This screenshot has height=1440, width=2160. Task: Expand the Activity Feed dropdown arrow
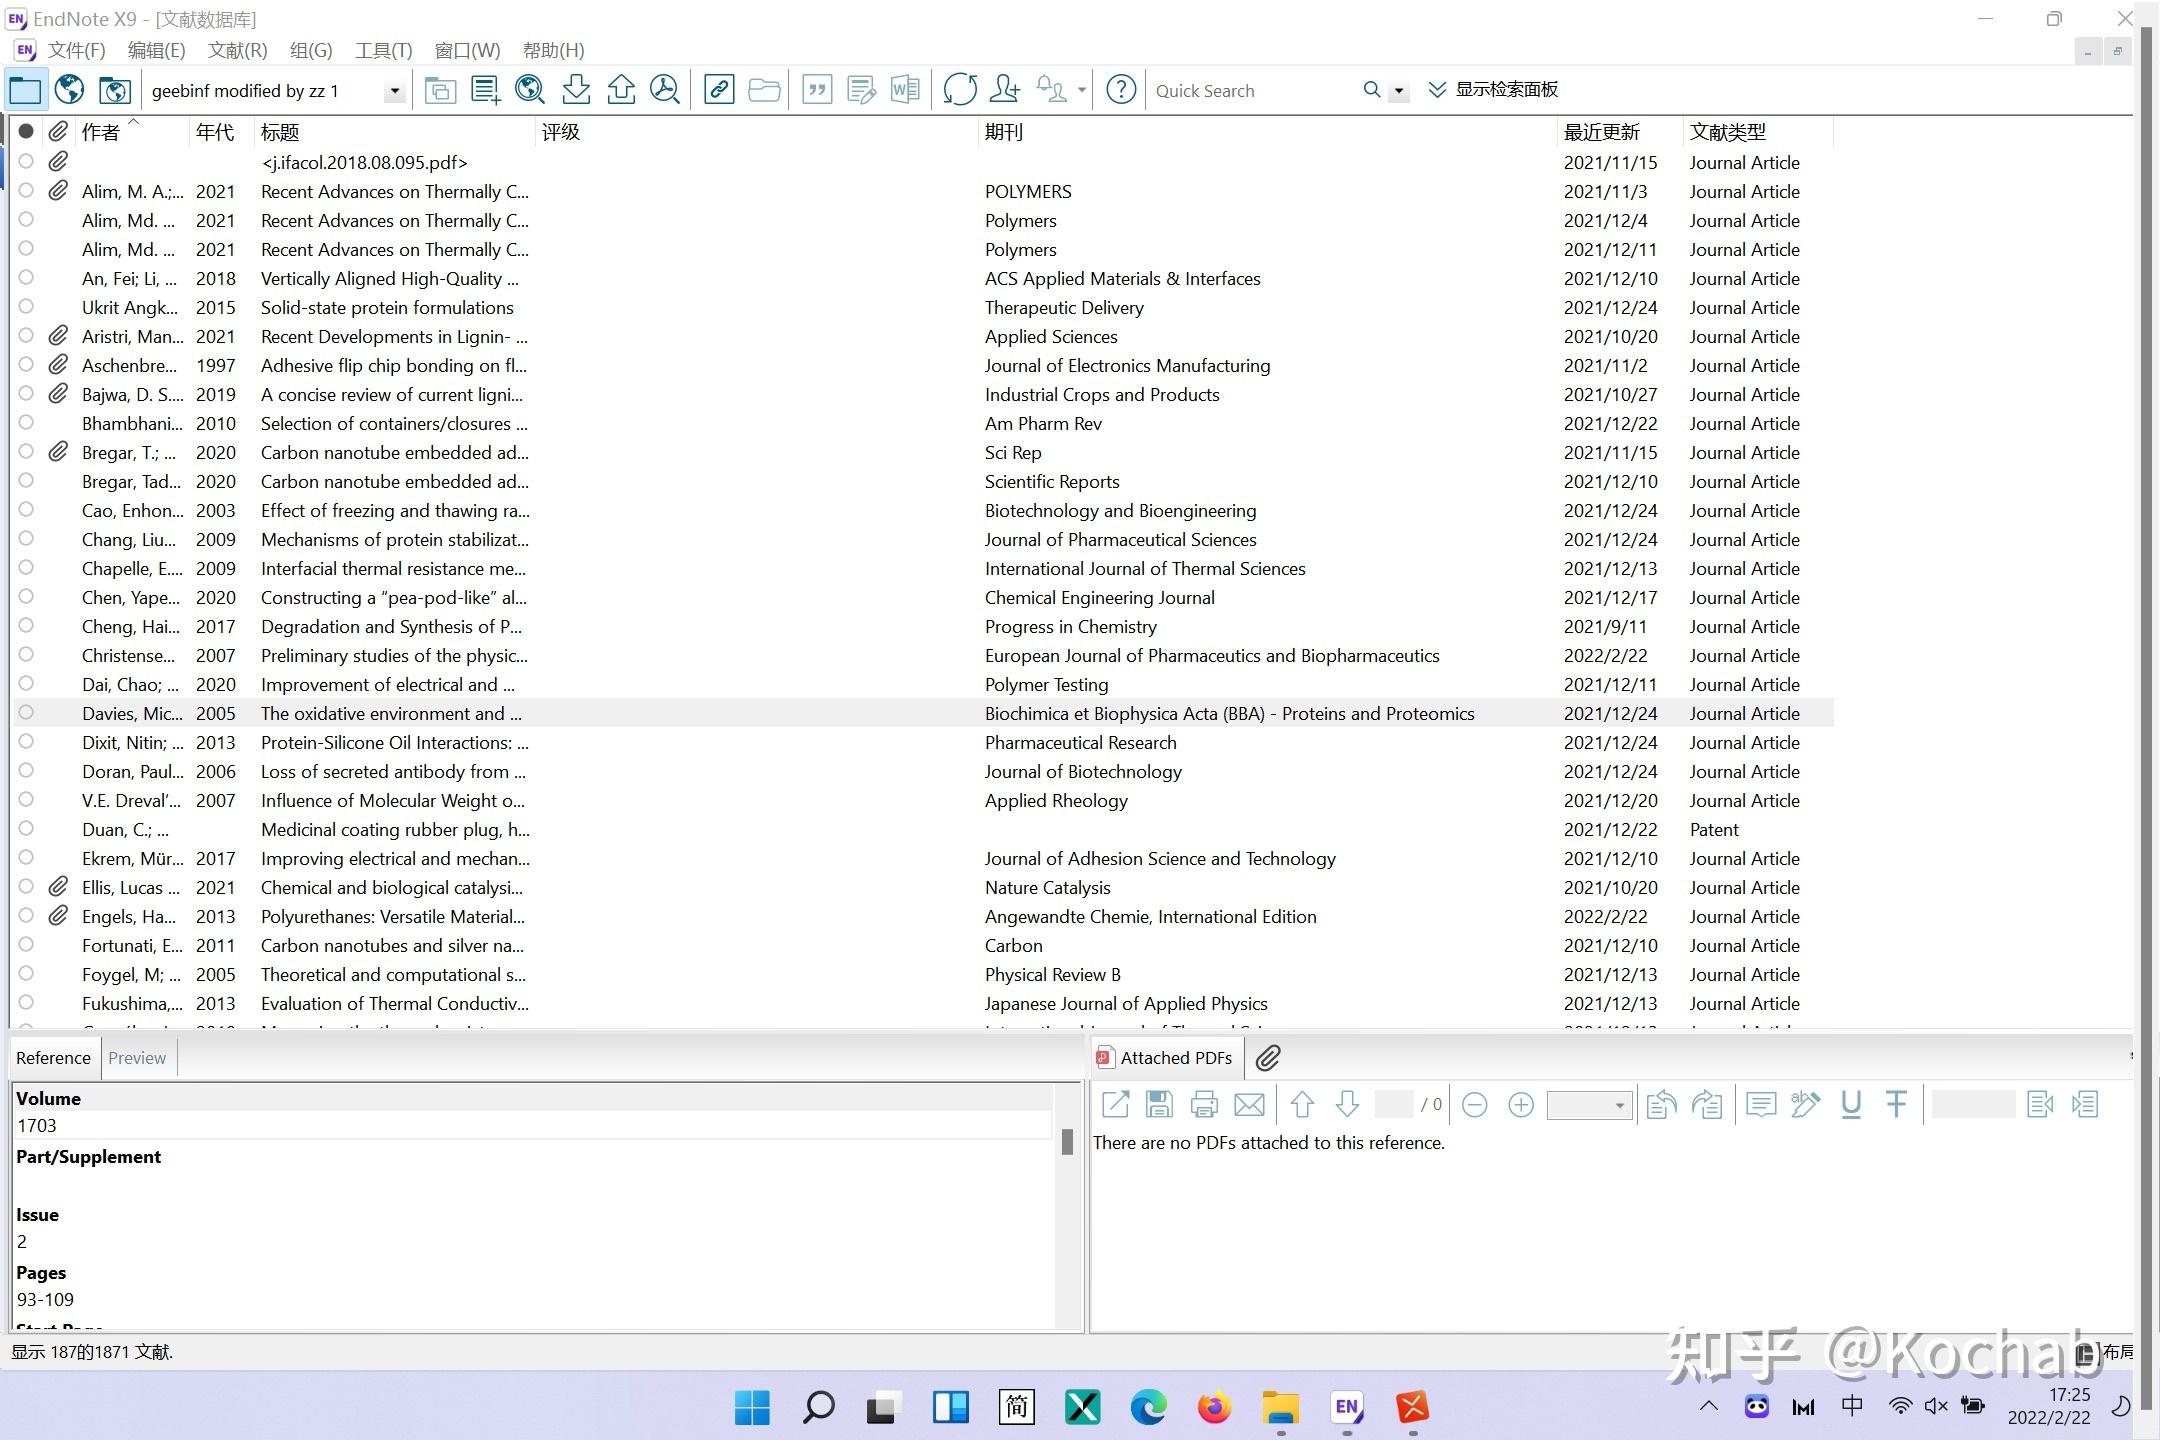click(x=1082, y=90)
